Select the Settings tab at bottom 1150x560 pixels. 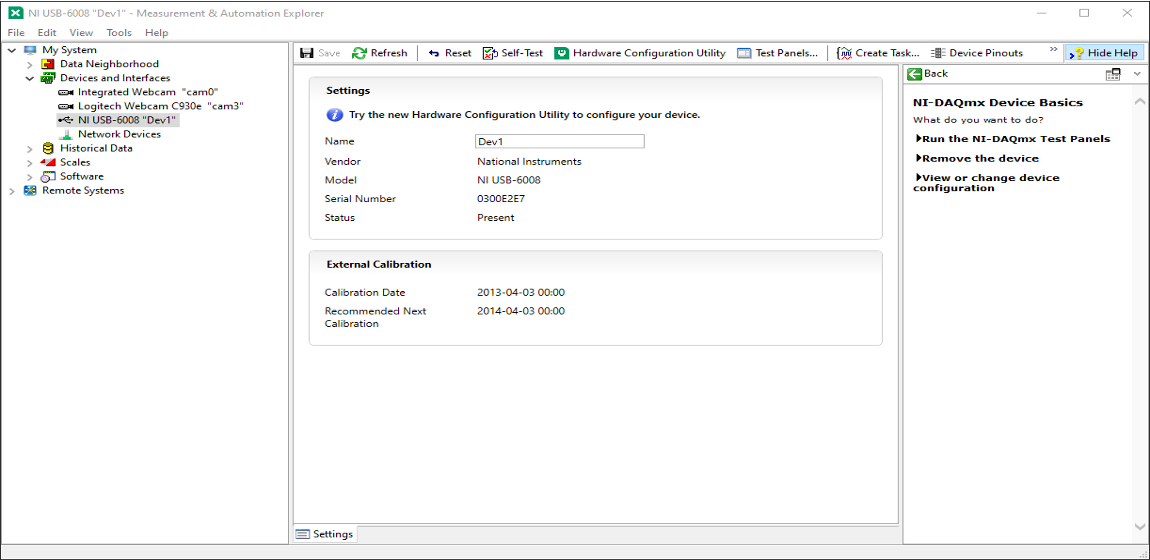325,534
